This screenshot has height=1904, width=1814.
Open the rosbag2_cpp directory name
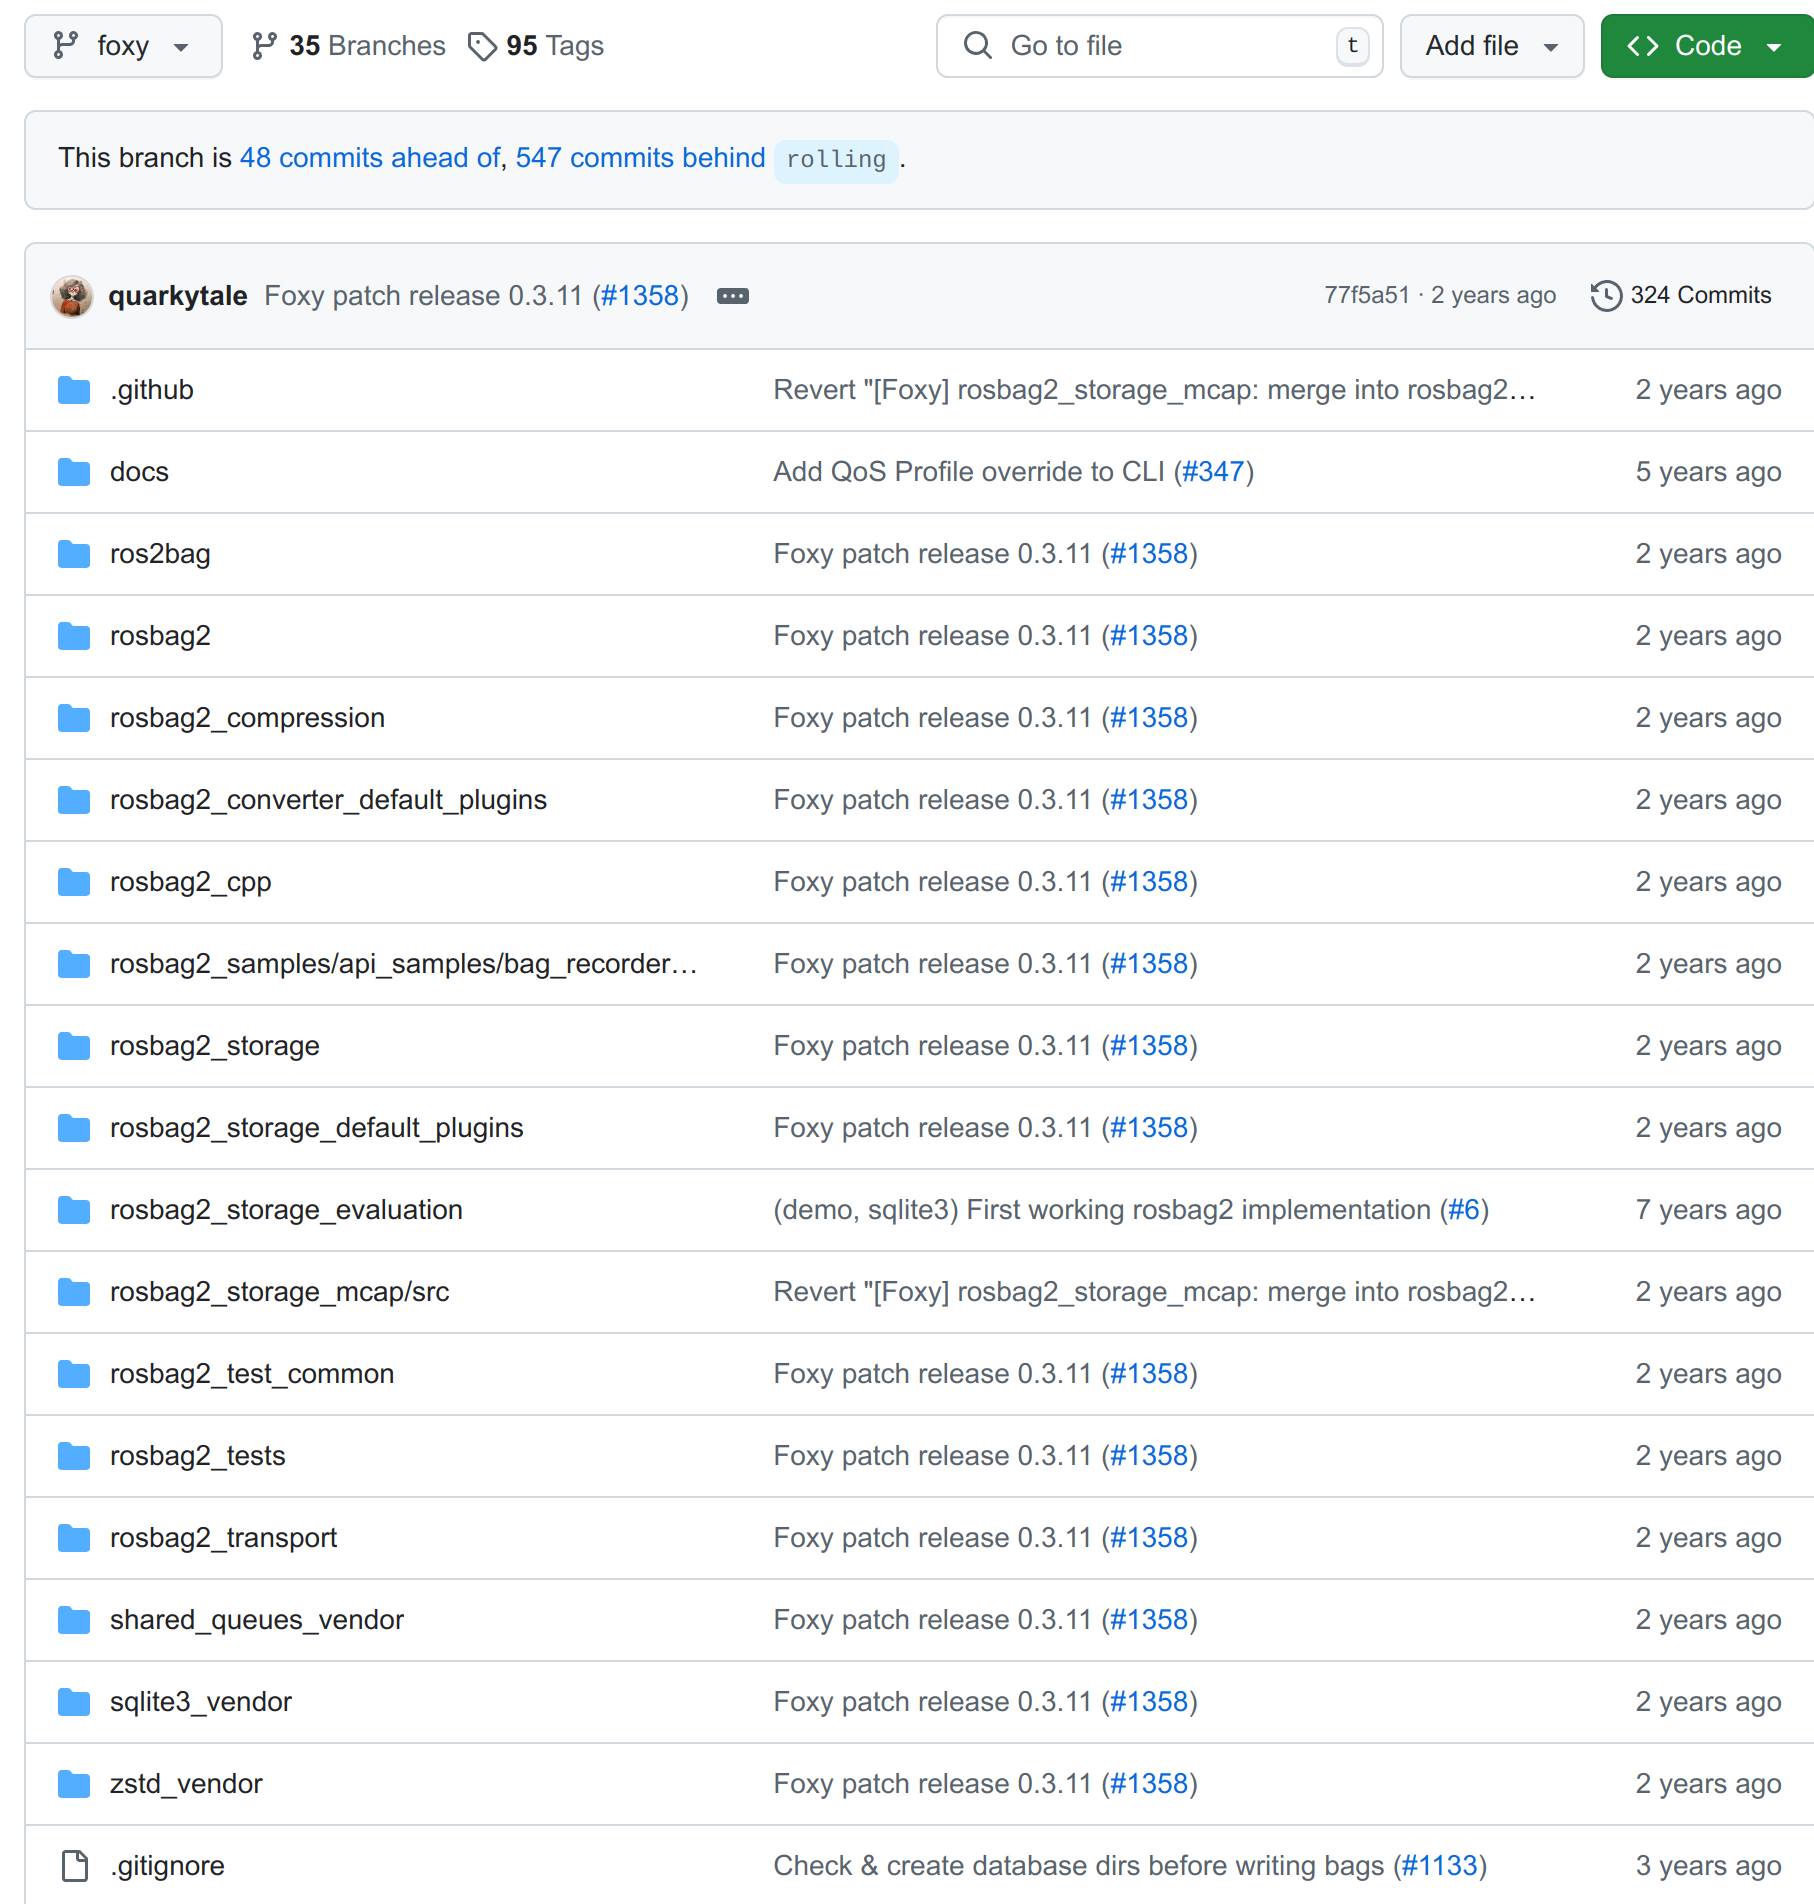pos(190,882)
